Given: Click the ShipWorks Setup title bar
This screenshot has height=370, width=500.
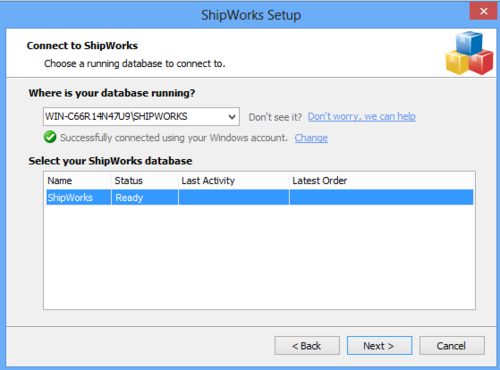Looking at the screenshot, I should tap(251, 15).
